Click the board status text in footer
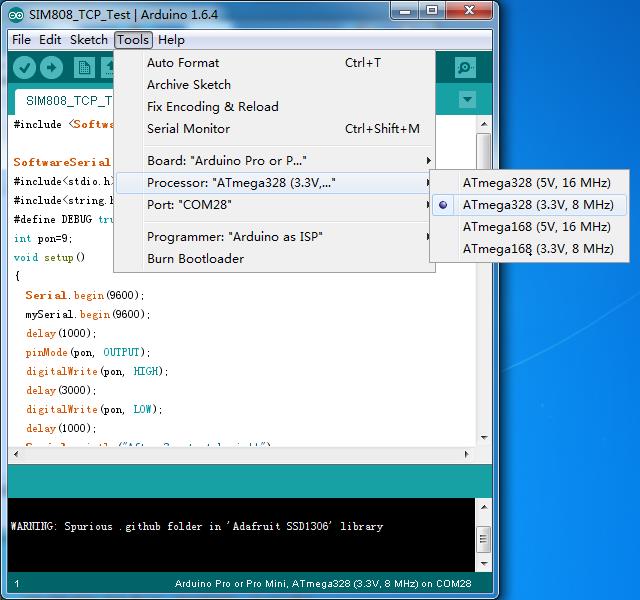The width and height of the screenshot is (640, 600). coord(323,584)
